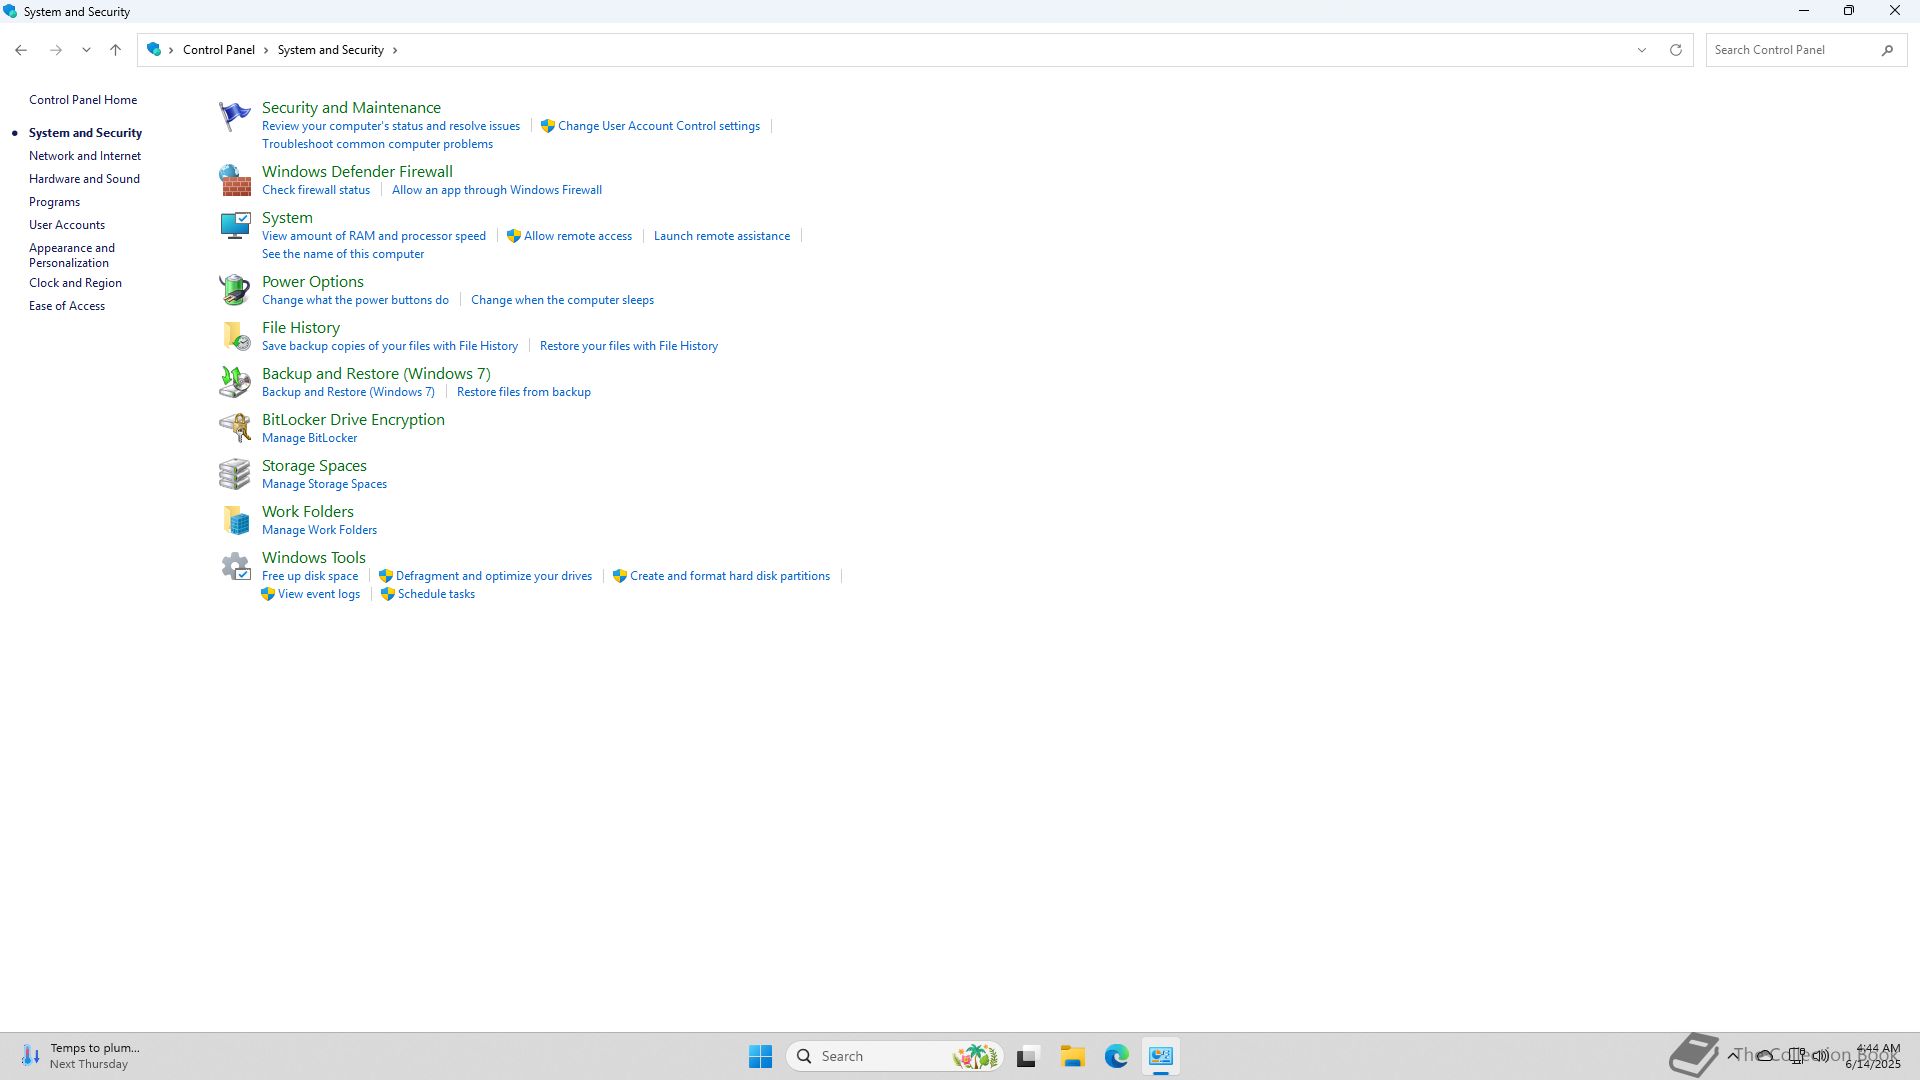1920x1080 pixels.
Task: Click the Windows Tools gear icon
Action: click(234, 567)
